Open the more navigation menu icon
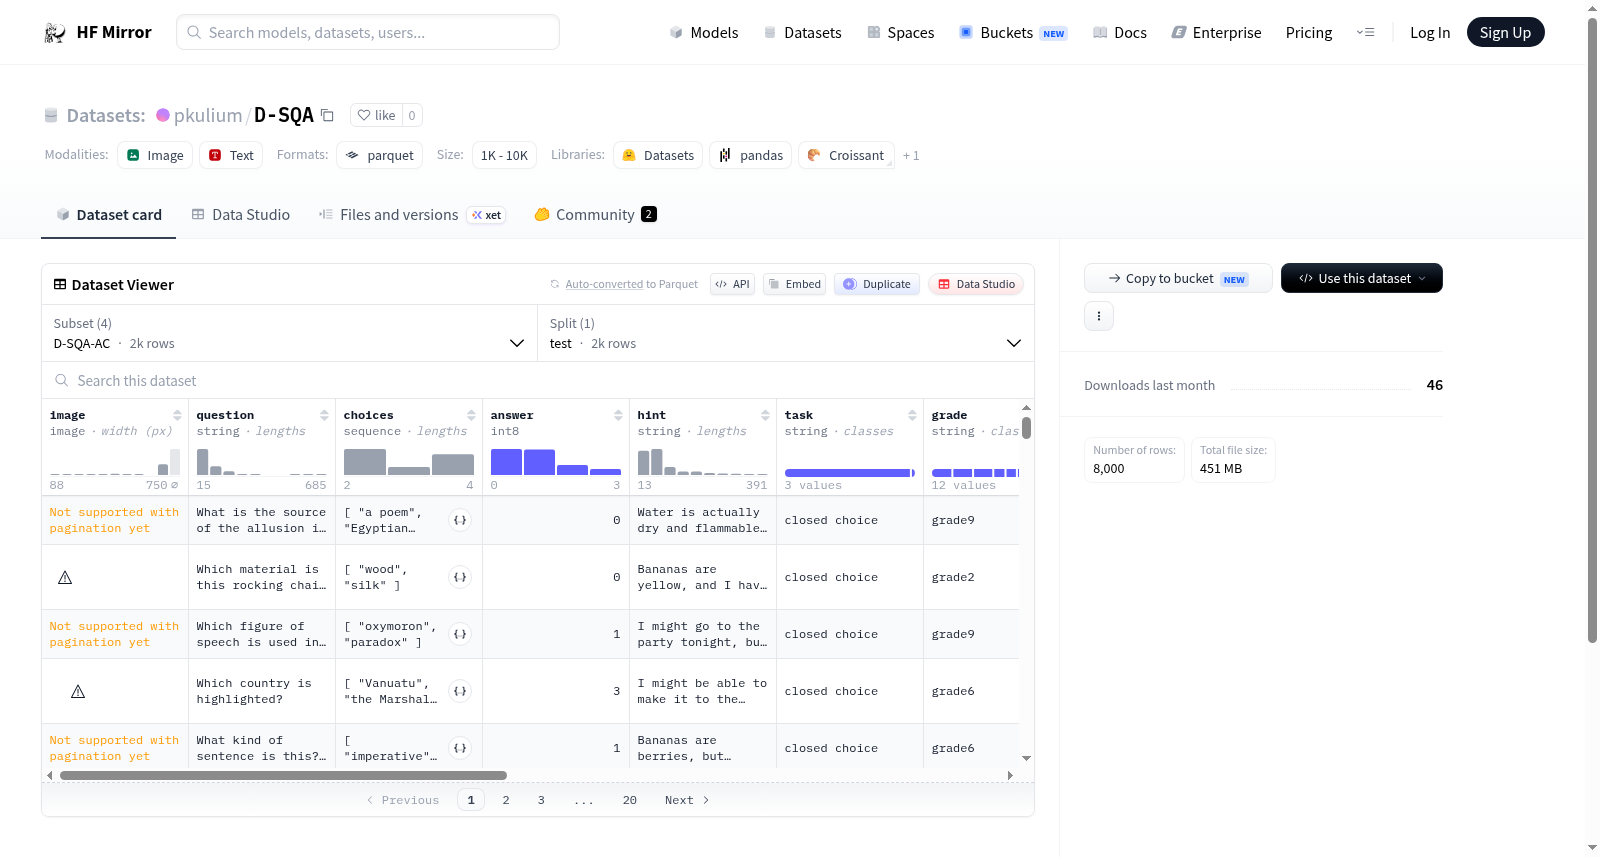 (1365, 33)
